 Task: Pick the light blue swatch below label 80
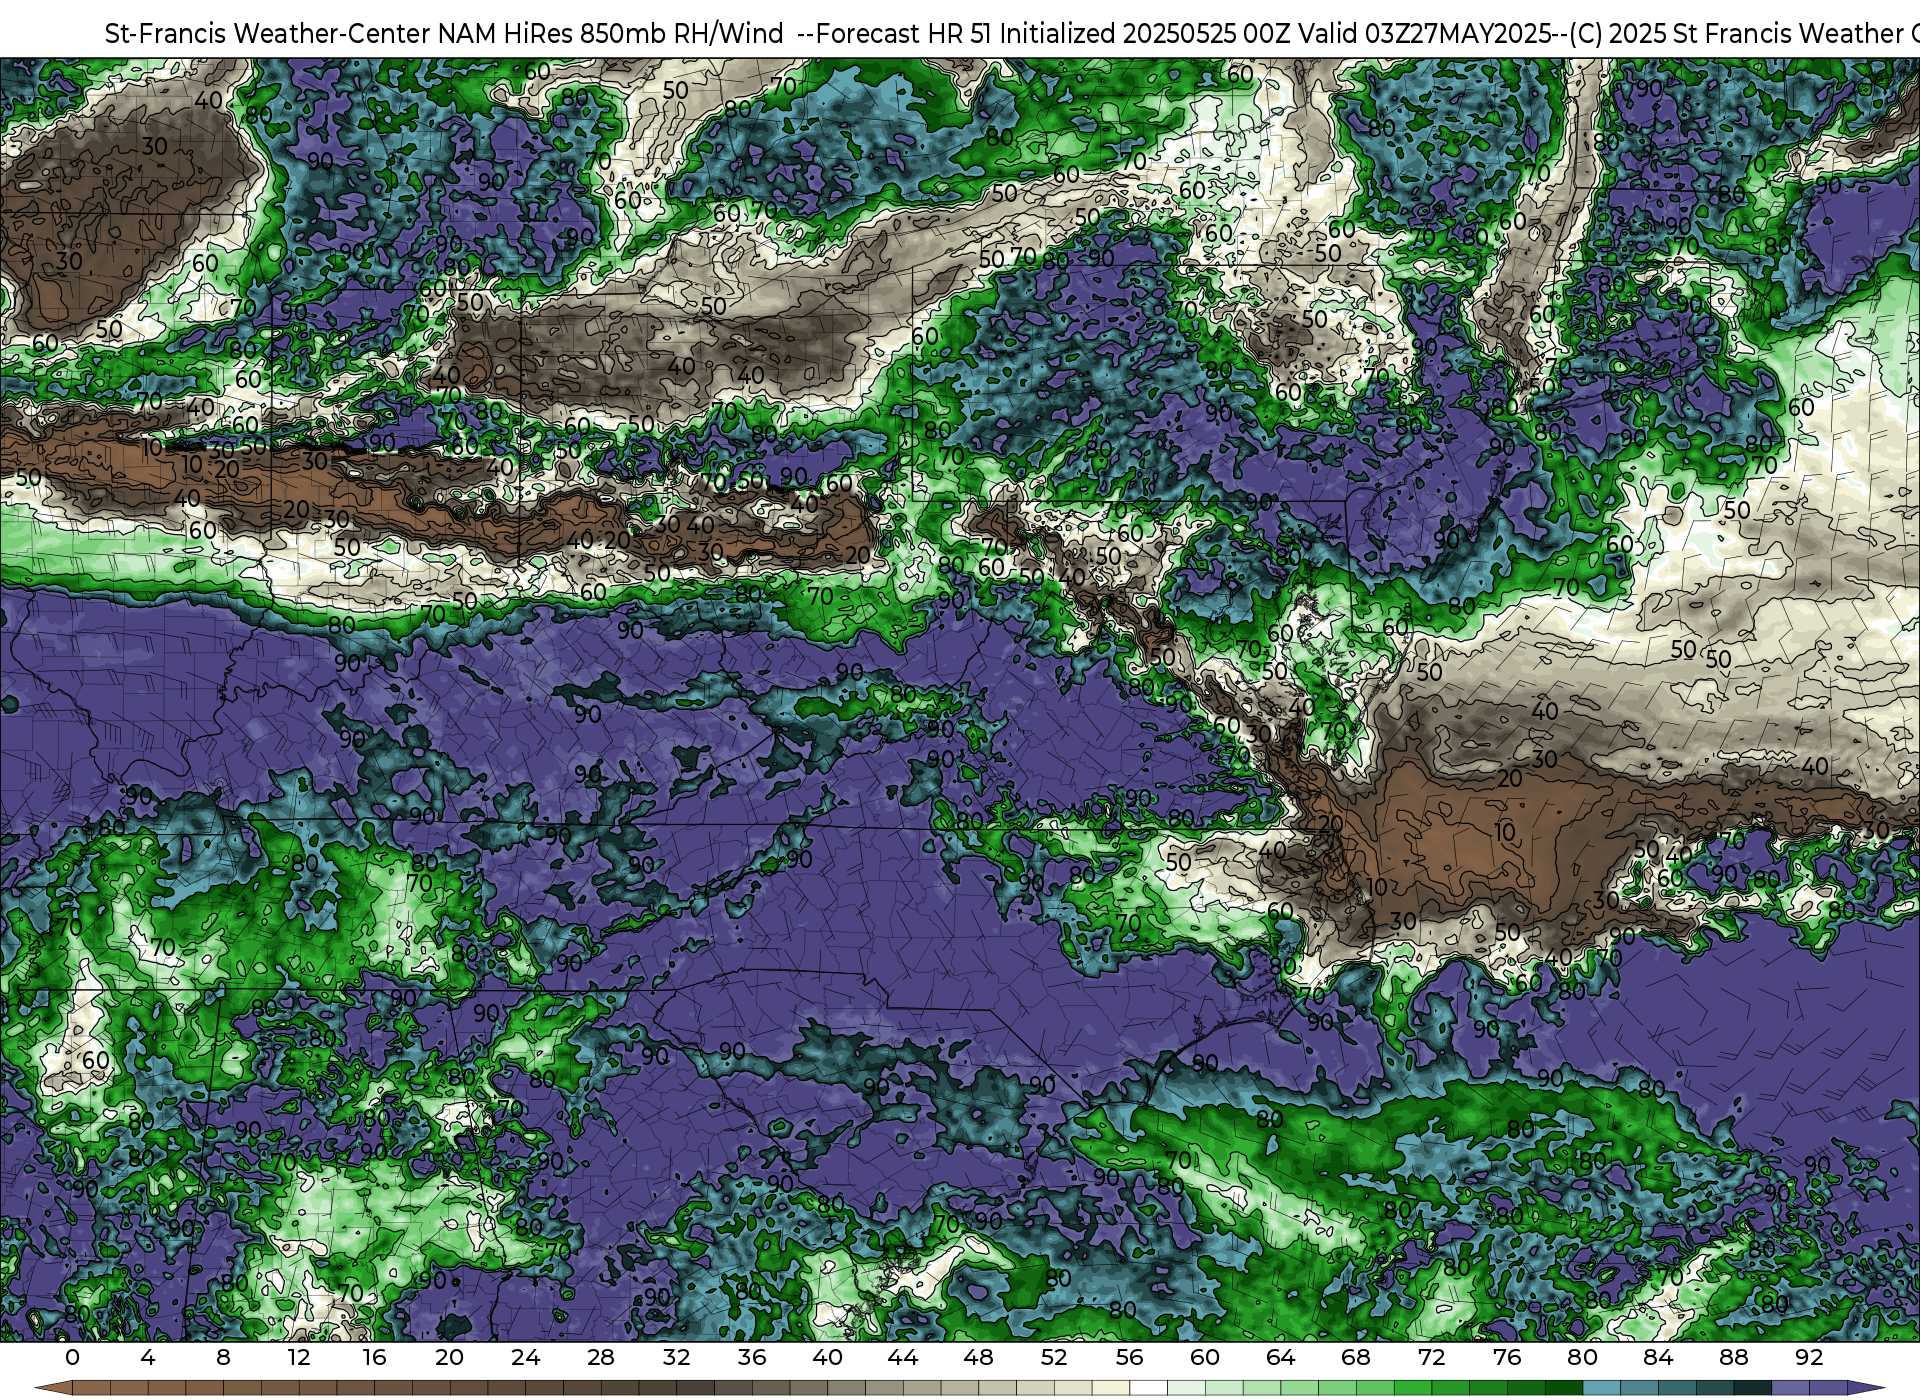point(1601,1389)
